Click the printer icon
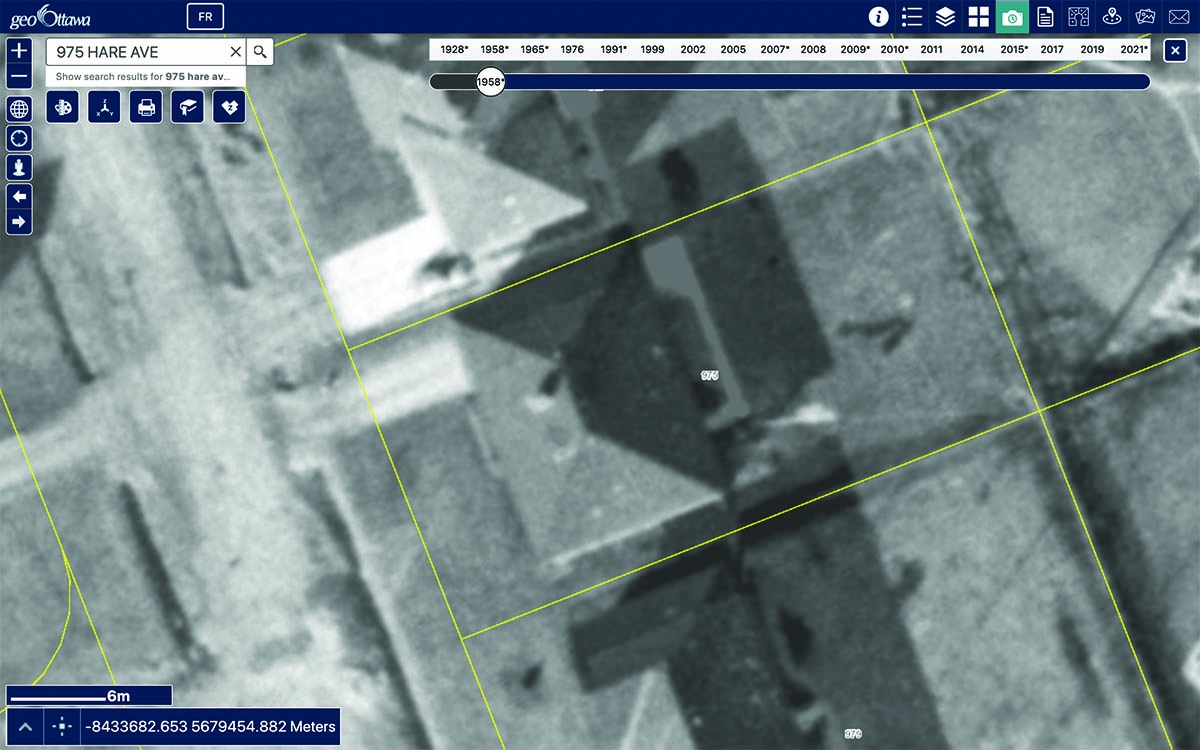Screen dimensions: 1200x750 (x=146, y=107)
